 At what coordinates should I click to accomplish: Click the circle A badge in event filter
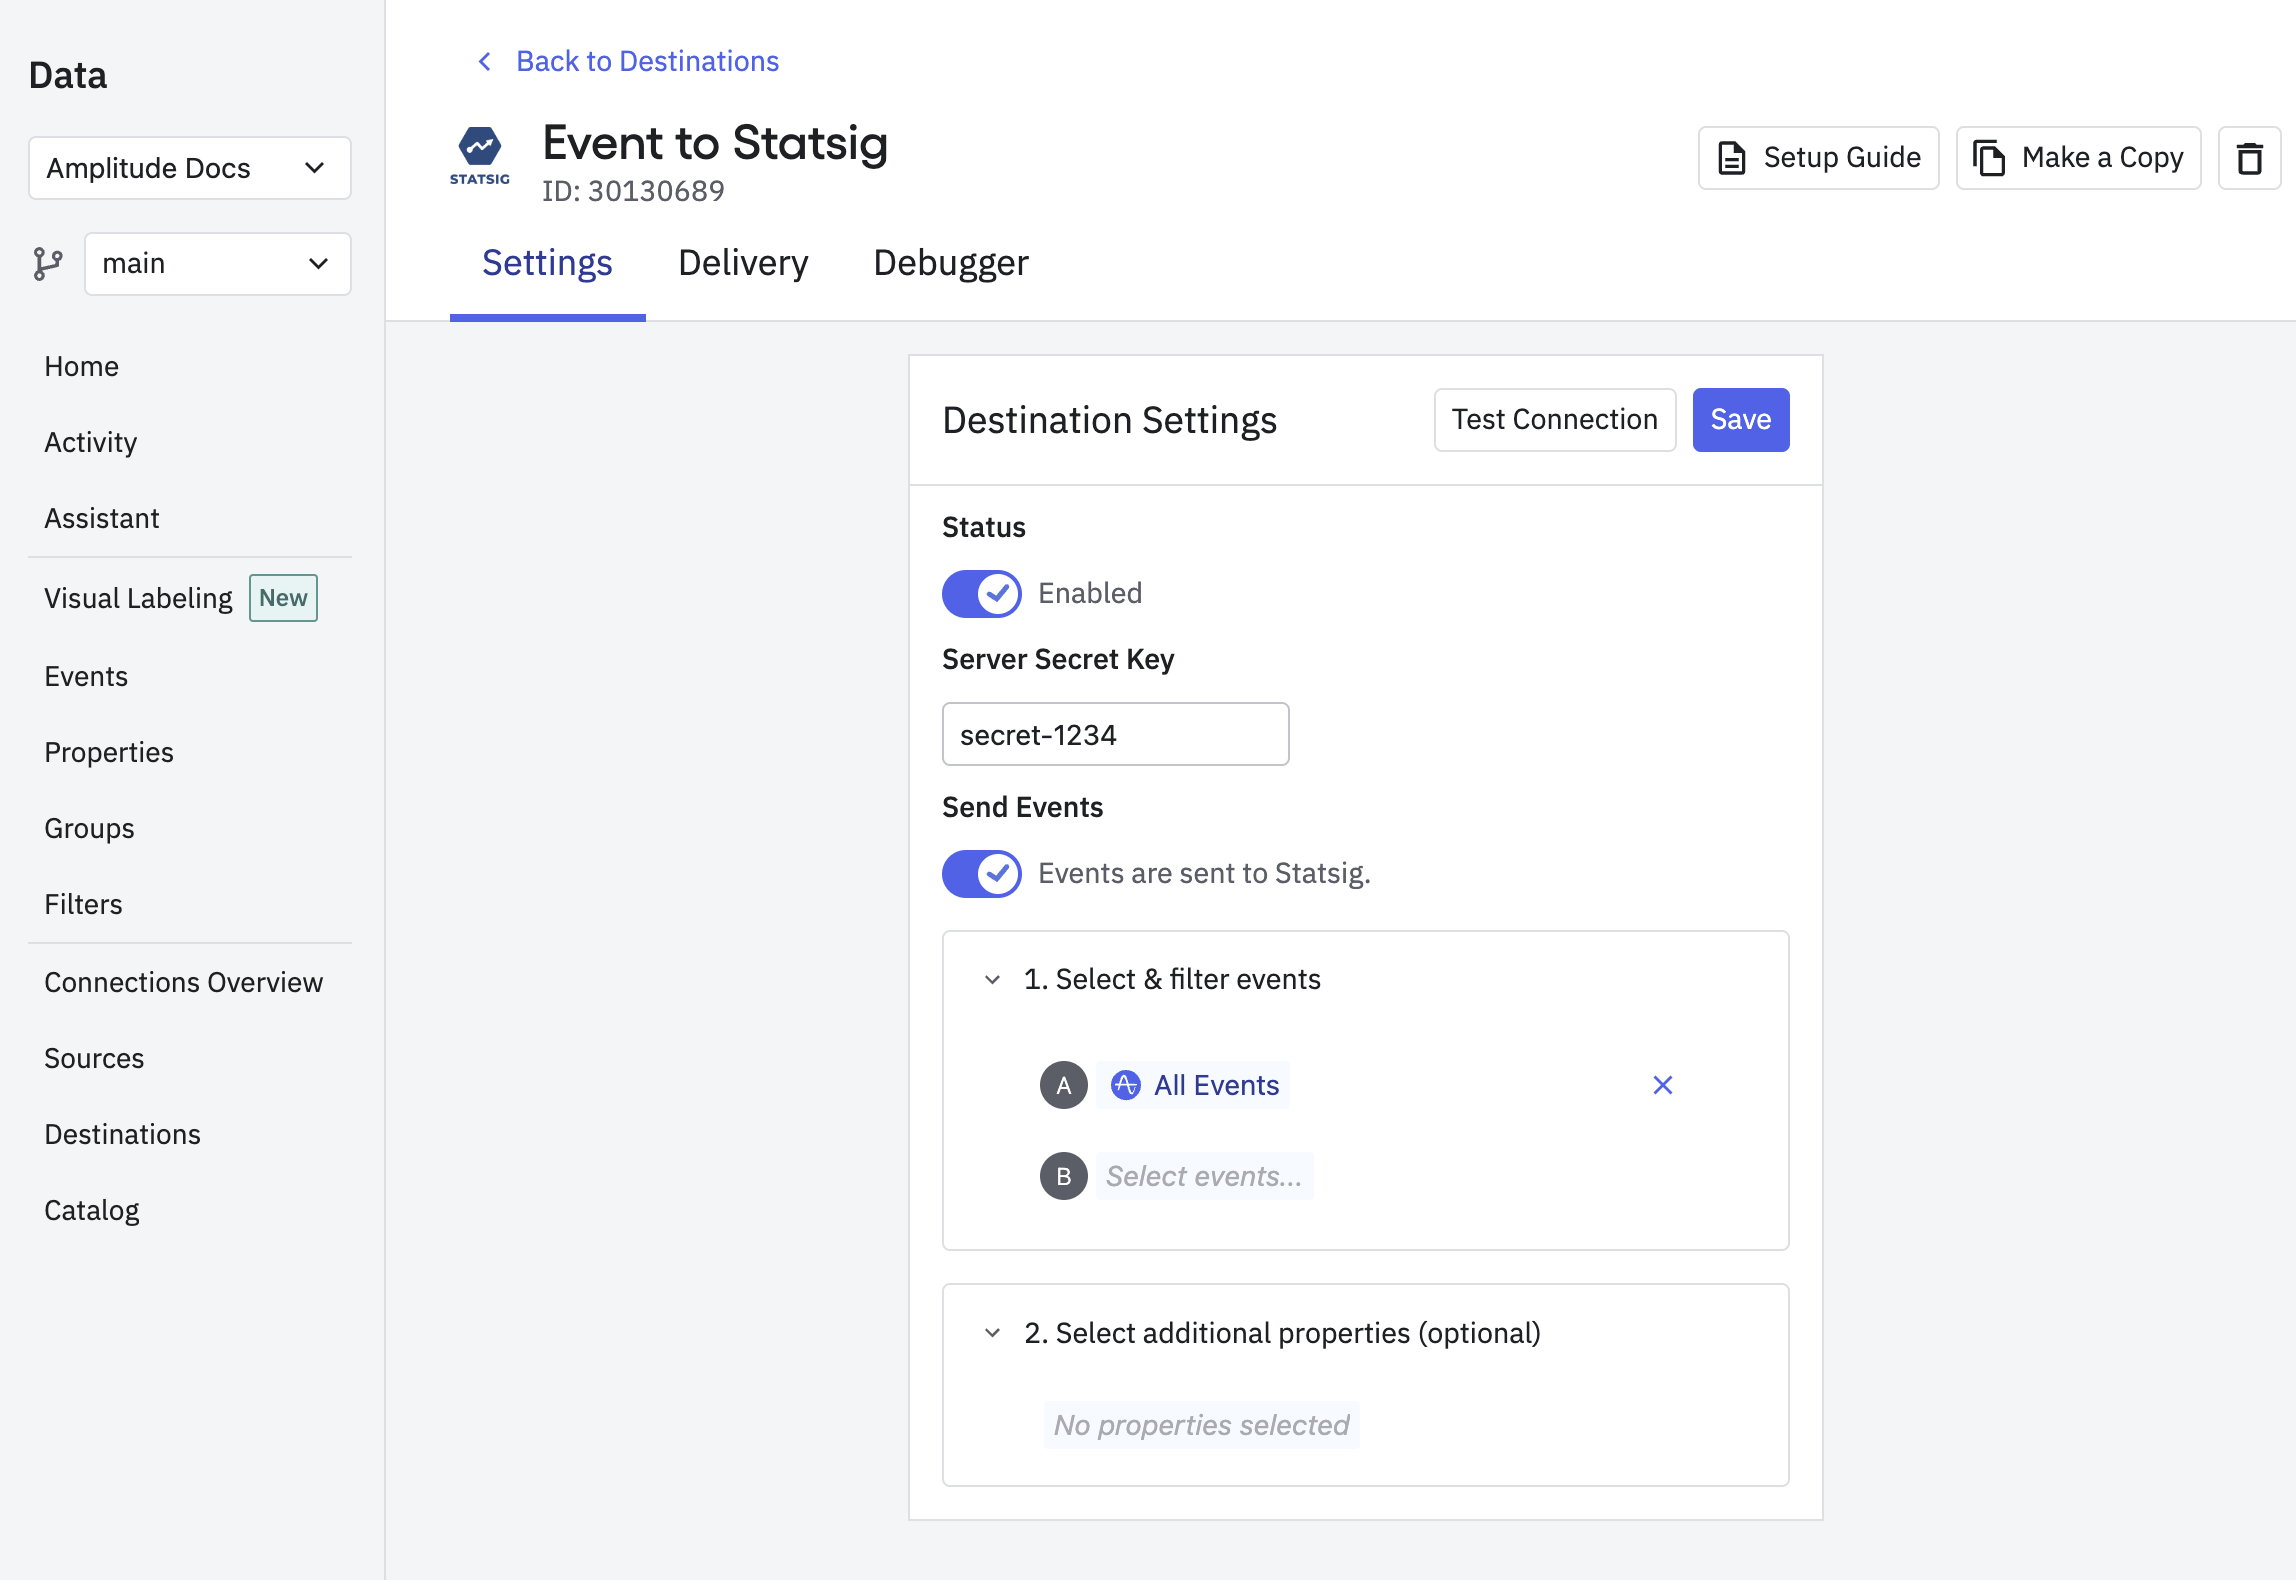tap(1063, 1085)
